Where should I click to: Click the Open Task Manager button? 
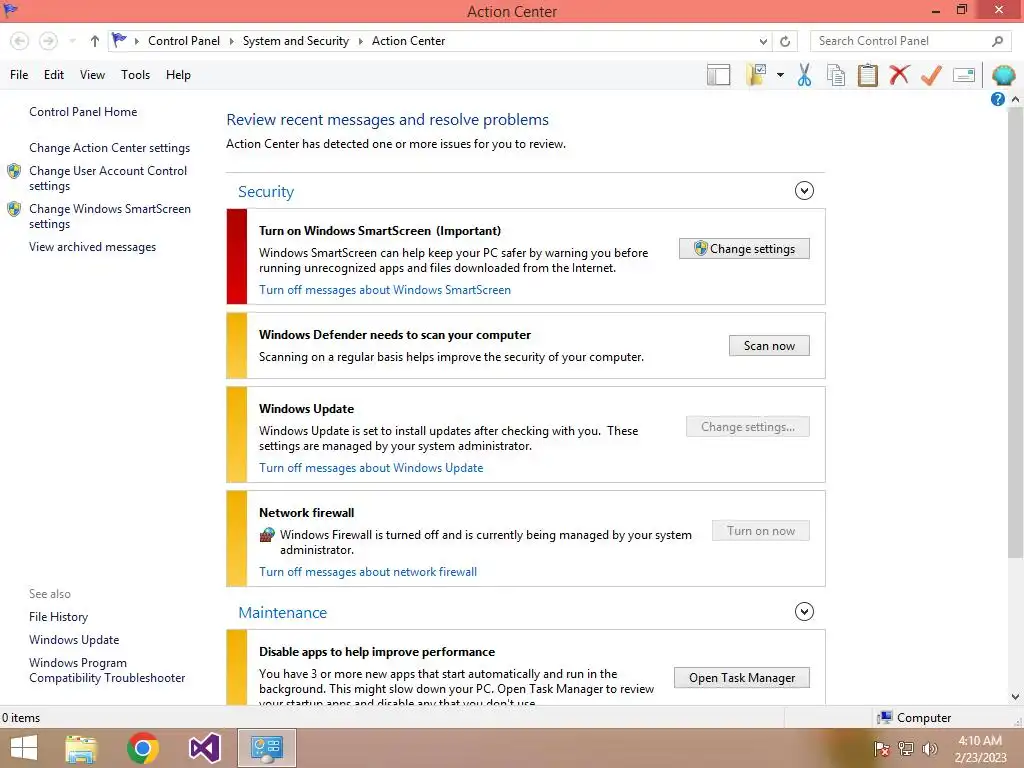pos(742,678)
